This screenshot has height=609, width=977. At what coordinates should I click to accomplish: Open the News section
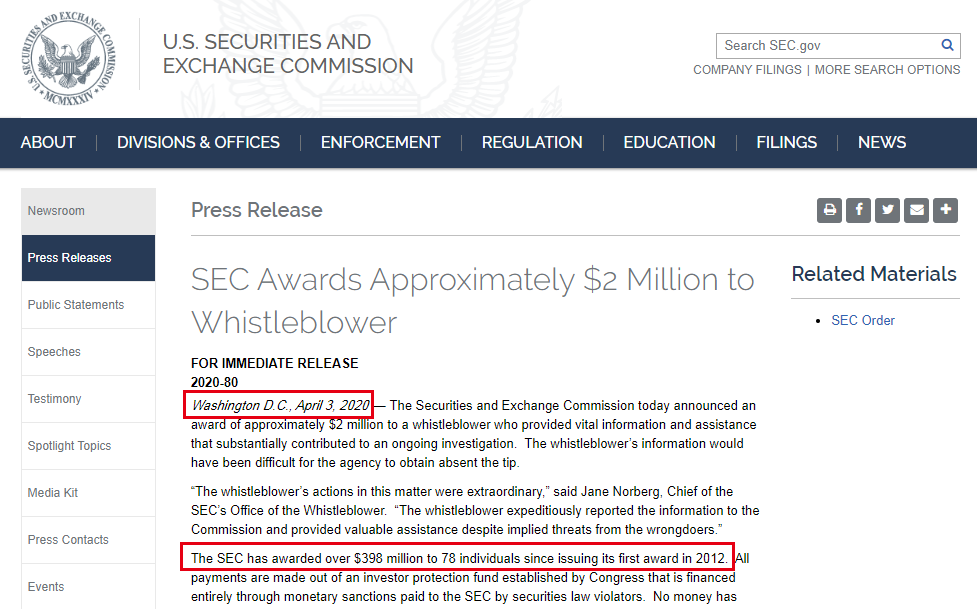coord(882,142)
